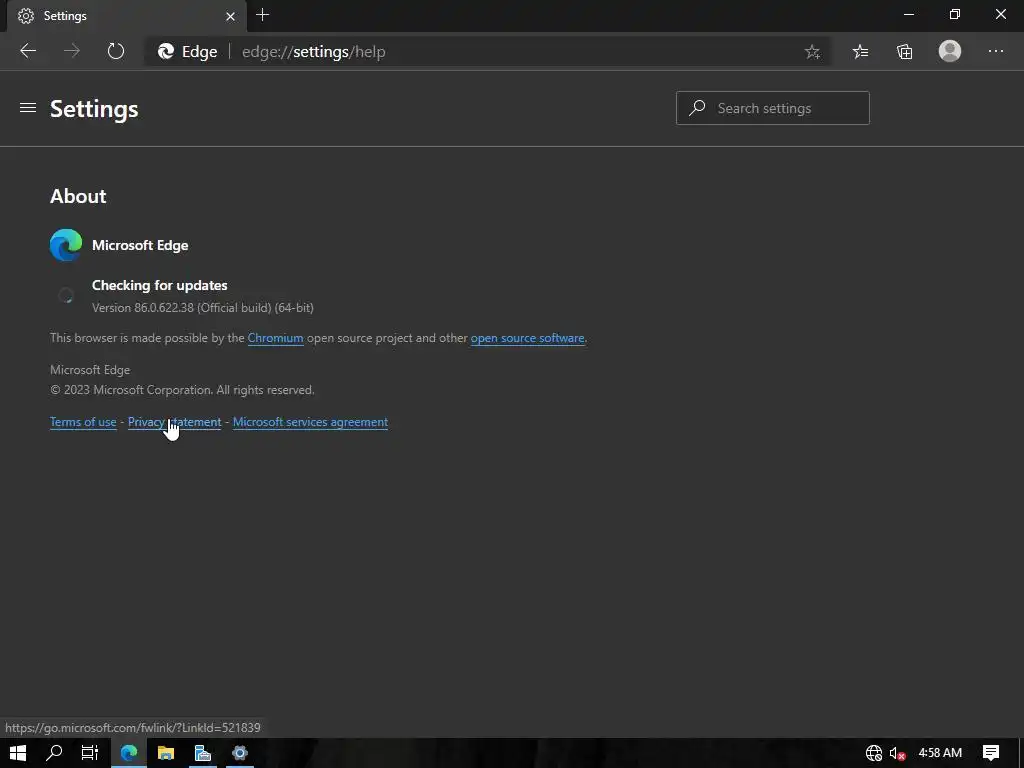This screenshot has width=1024, height=768.
Task: Close the Settings tab
Action: (x=230, y=16)
